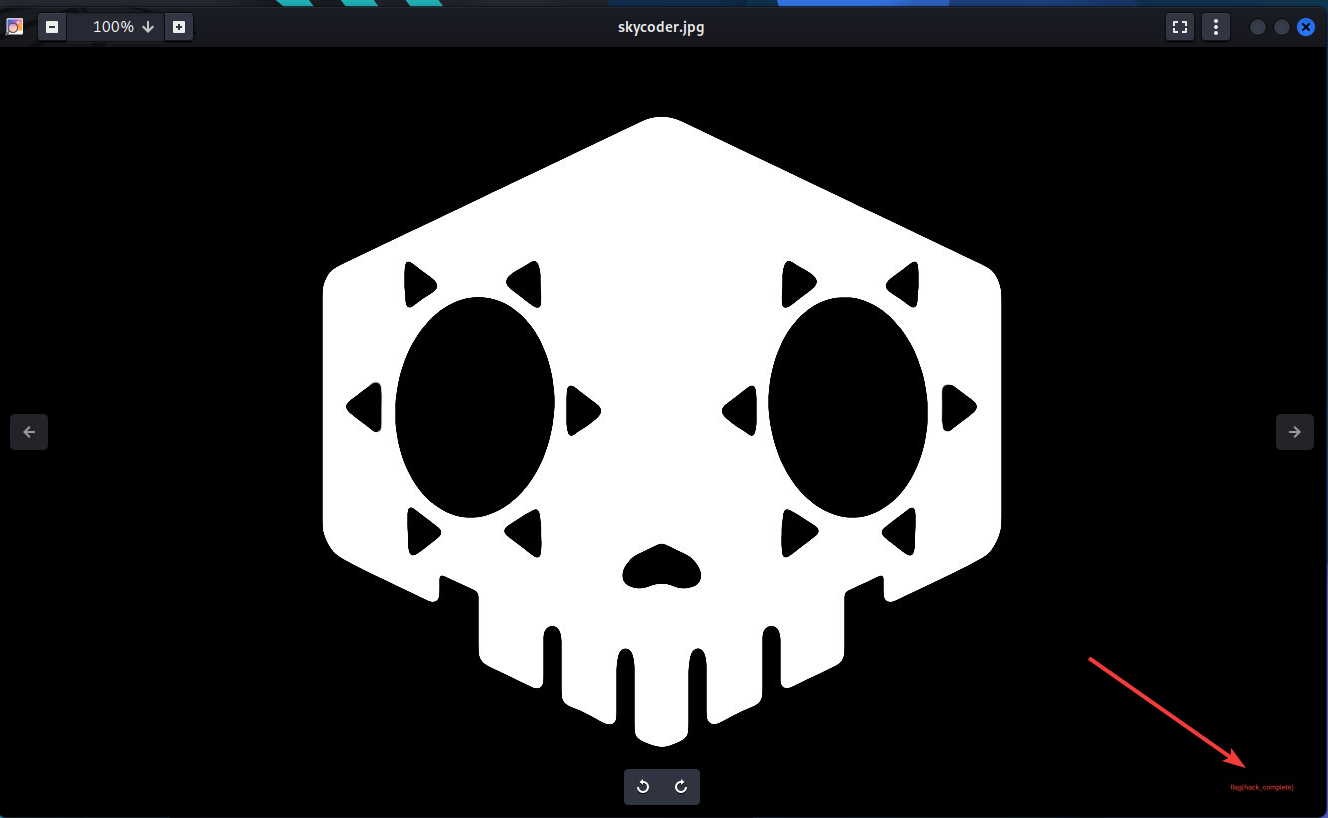Close the image viewer window
Viewport: 1328px width, 818px height.
coord(1305,27)
